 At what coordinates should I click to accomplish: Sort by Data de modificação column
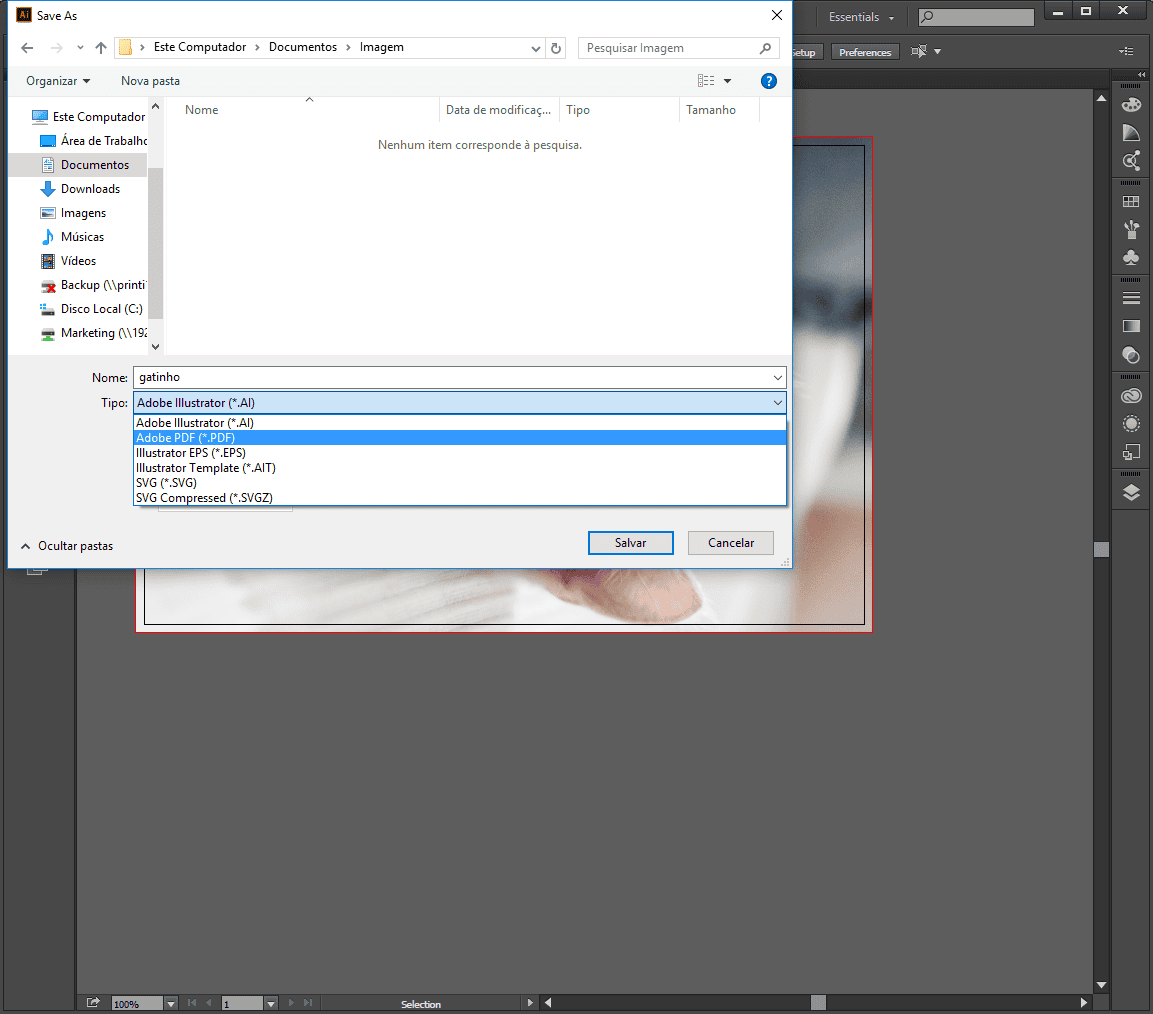(499, 110)
